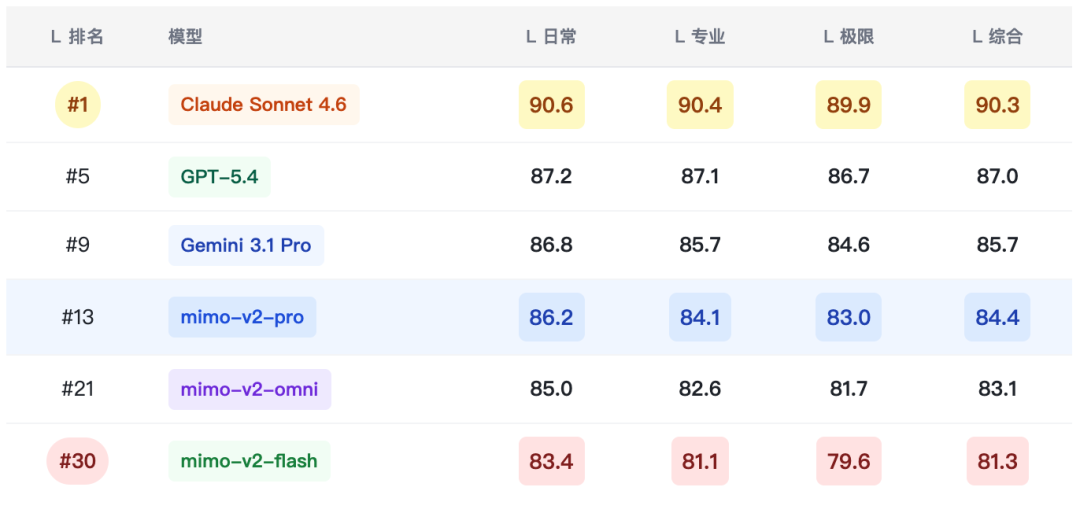The width and height of the screenshot is (1080, 513).
Task: Click Claude's 90.3 综合 score
Action: (997, 105)
